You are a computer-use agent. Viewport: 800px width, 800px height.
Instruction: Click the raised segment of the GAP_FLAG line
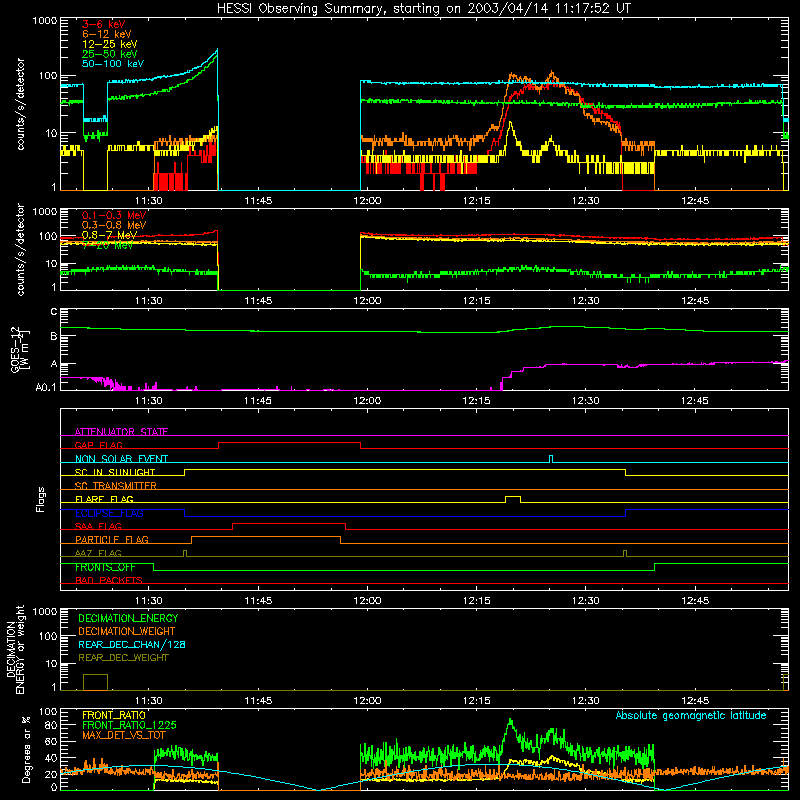pos(289,443)
